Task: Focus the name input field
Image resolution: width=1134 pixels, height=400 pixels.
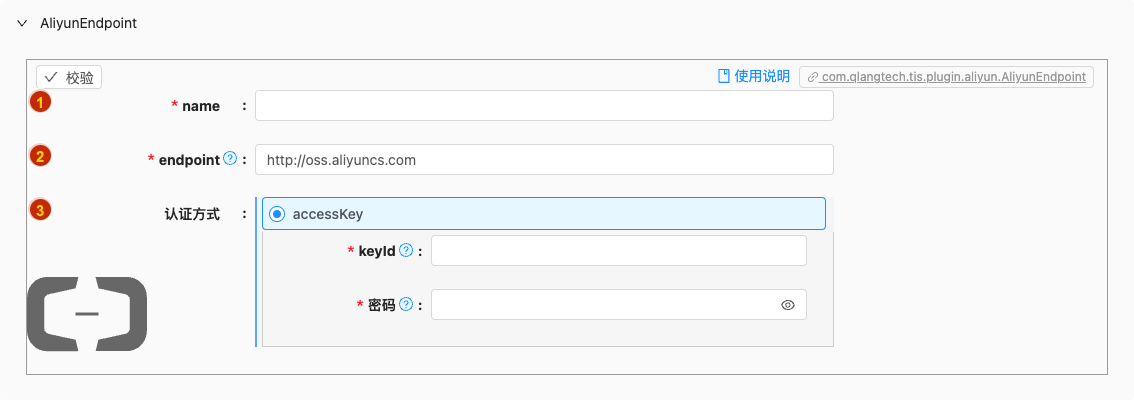Action: point(544,106)
